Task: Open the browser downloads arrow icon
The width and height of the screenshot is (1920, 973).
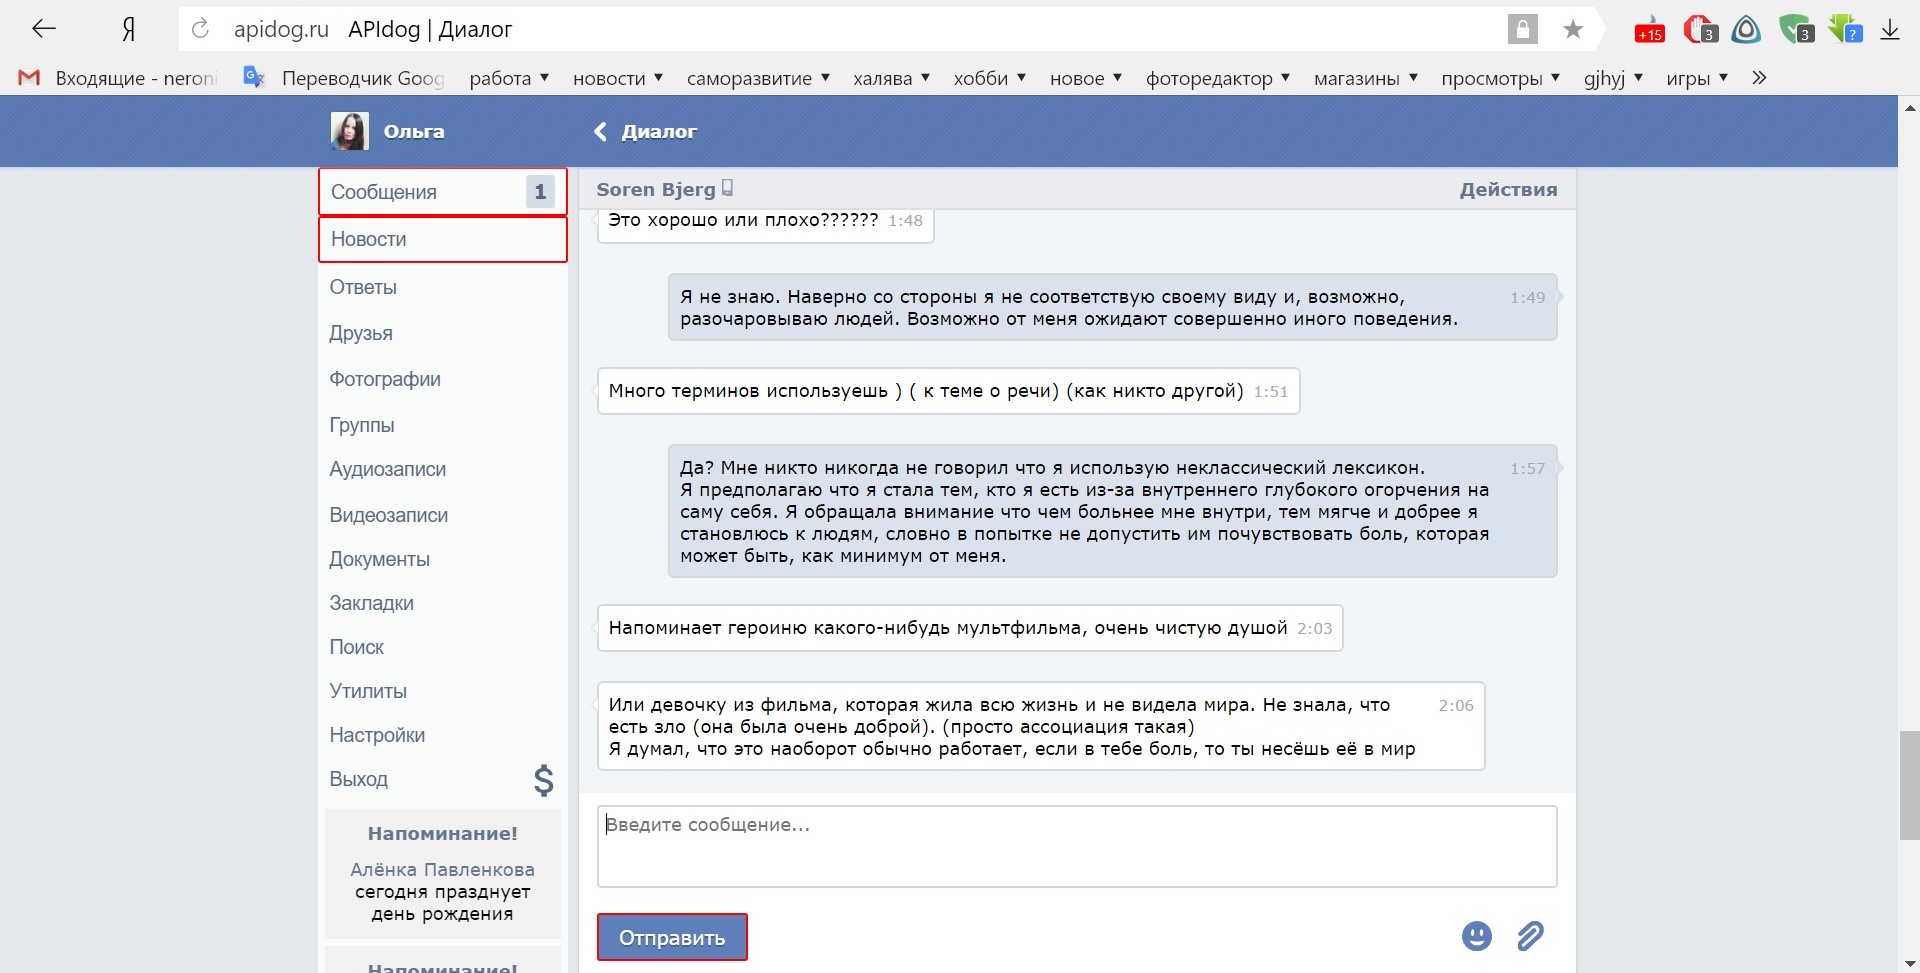Action: (1889, 30)
